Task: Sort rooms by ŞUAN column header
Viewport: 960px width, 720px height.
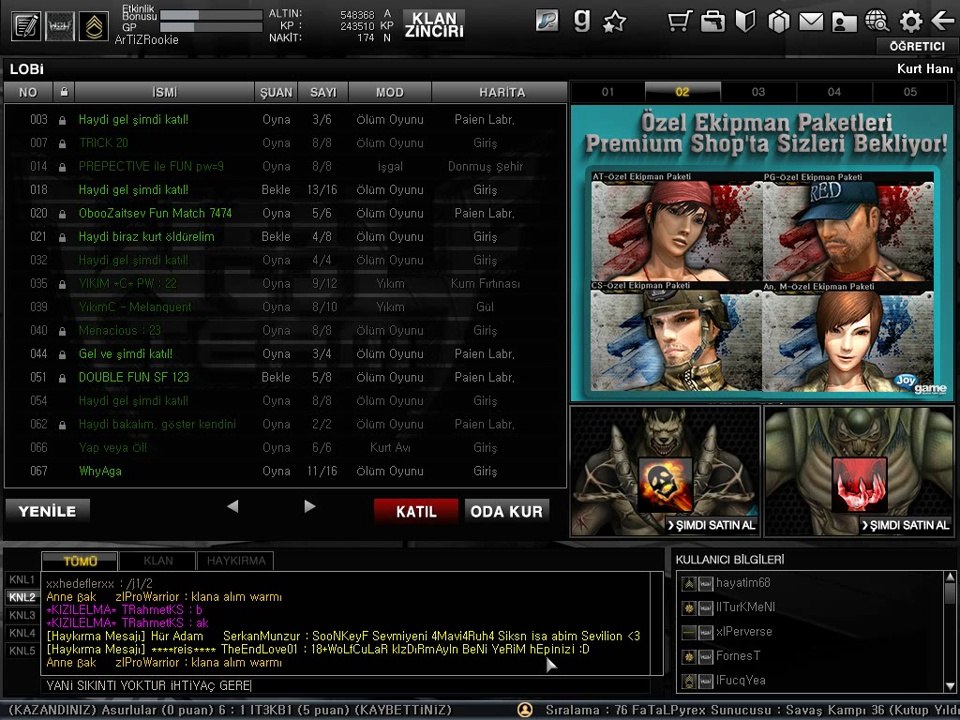Action: 276,92
